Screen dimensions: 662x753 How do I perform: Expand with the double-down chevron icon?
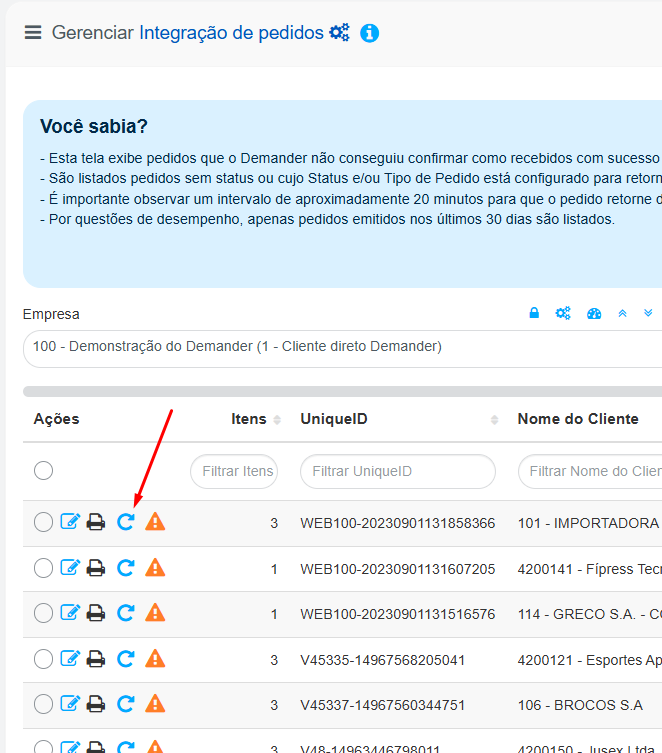[x=648, y=313]
